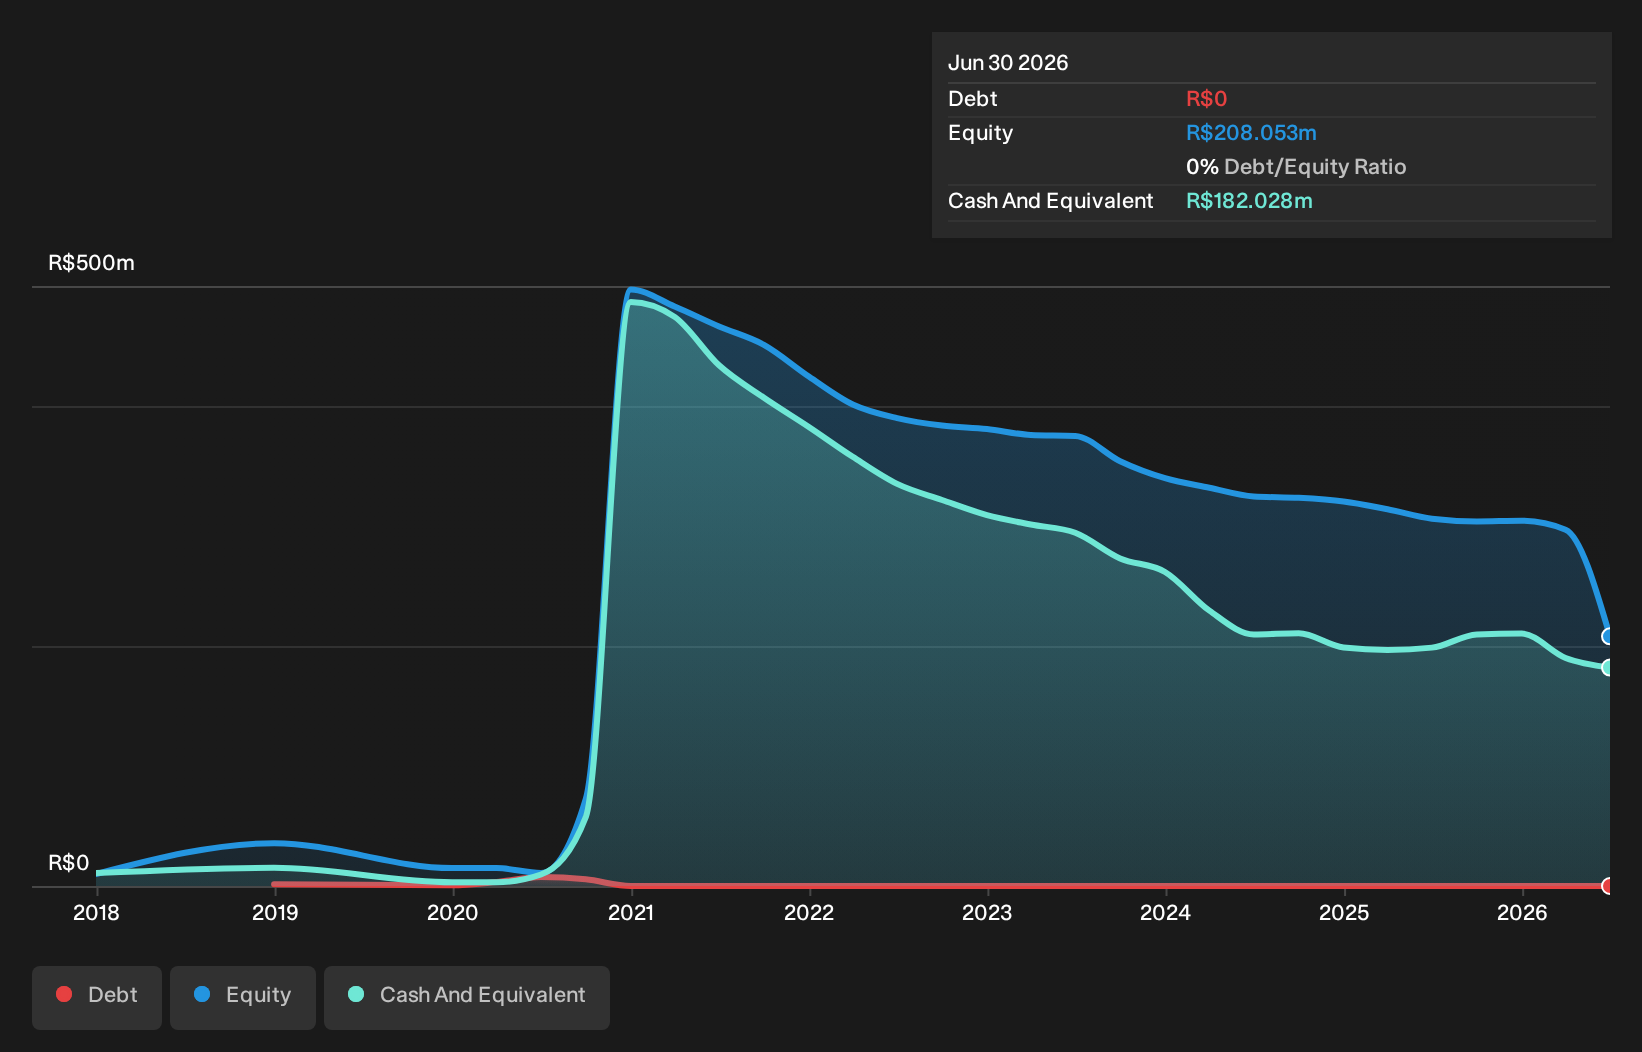This screenshot has height=1052, width=1642.
Task: Click the R$182.028m cash value
Action: point(1249,201)
